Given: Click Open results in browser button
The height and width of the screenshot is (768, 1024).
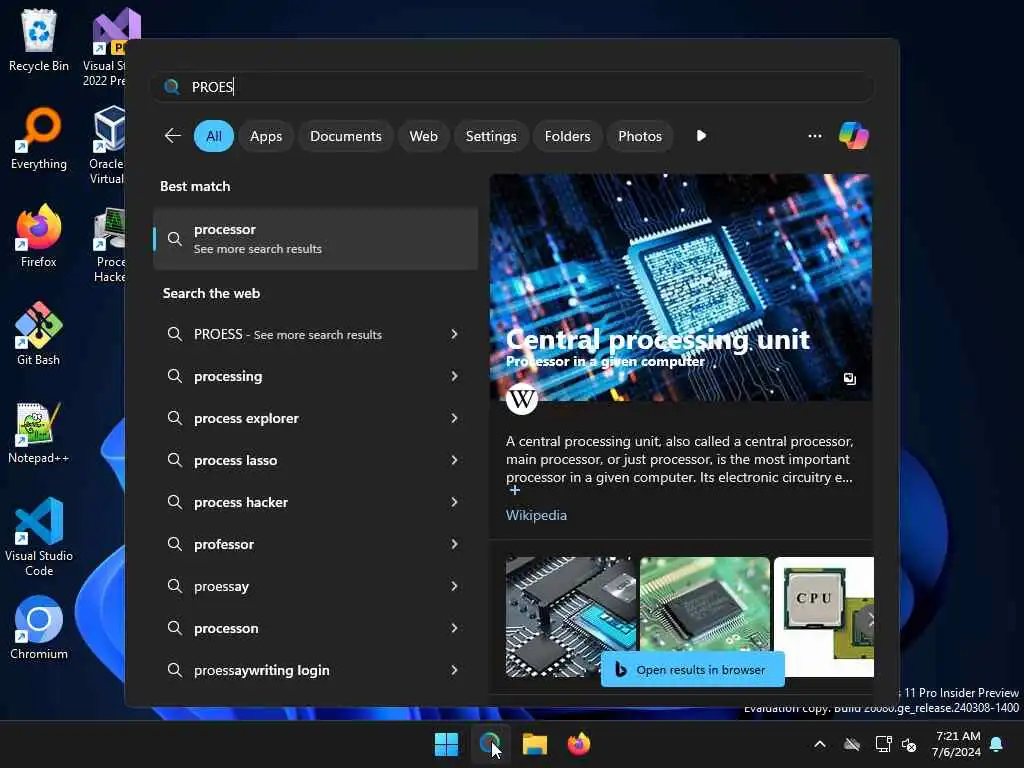Looking at the screenshot, I should [x=692, y=669].
